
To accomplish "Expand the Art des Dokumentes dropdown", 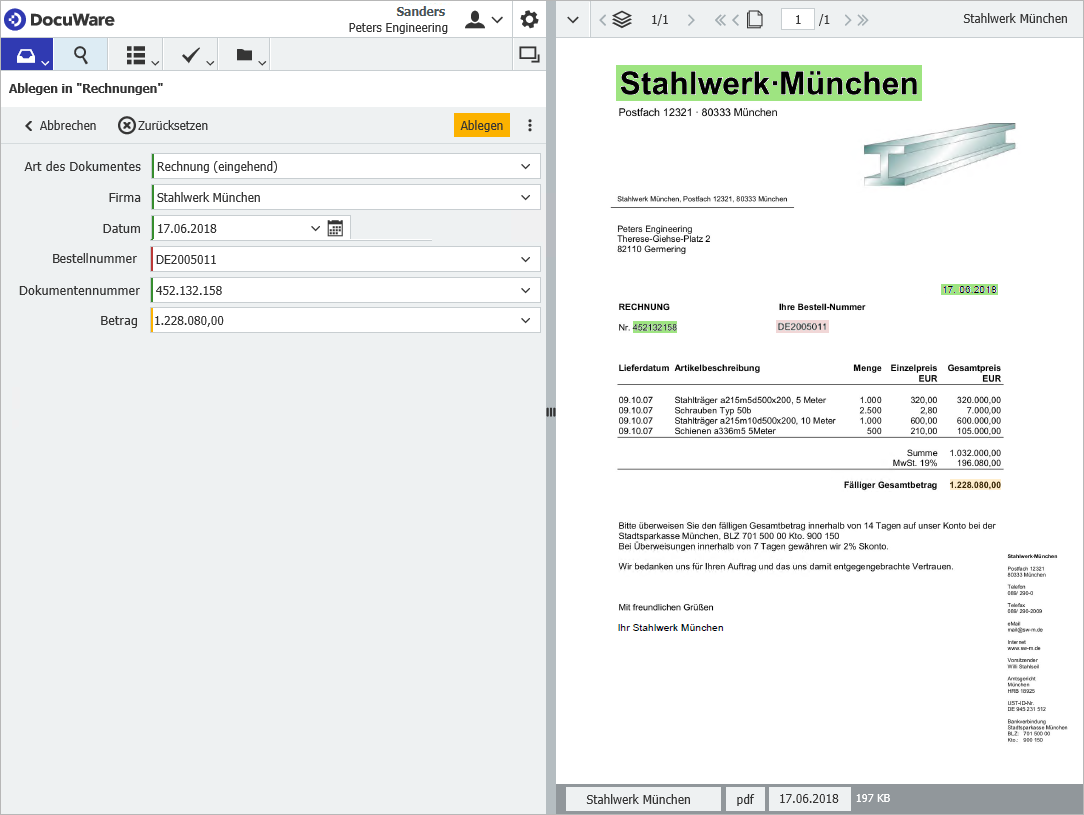I will (527, 166).
